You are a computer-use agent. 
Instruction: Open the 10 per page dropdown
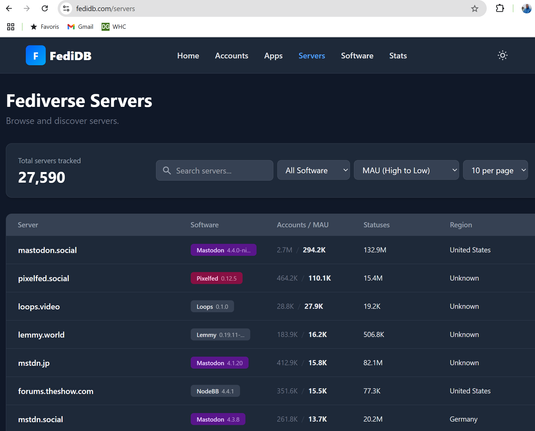[x=495, y=170]
